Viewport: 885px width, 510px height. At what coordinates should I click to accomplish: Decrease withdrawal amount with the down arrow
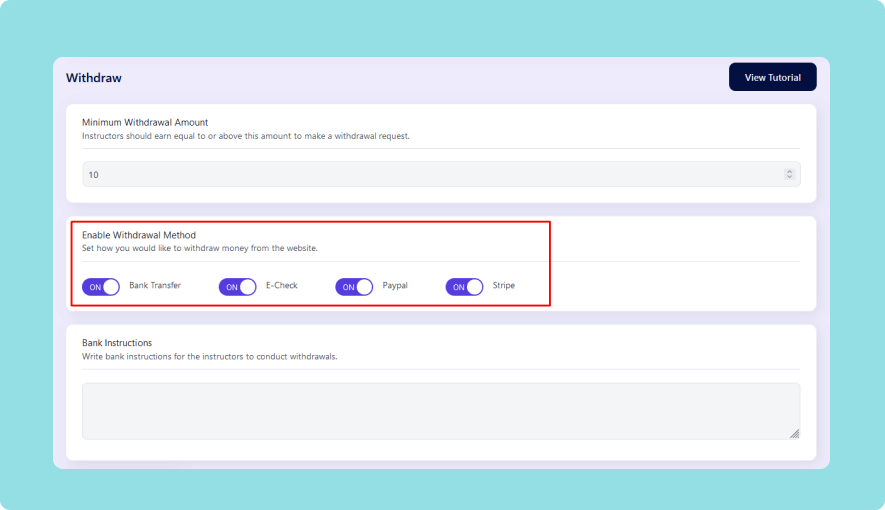[x=789, y=178]
